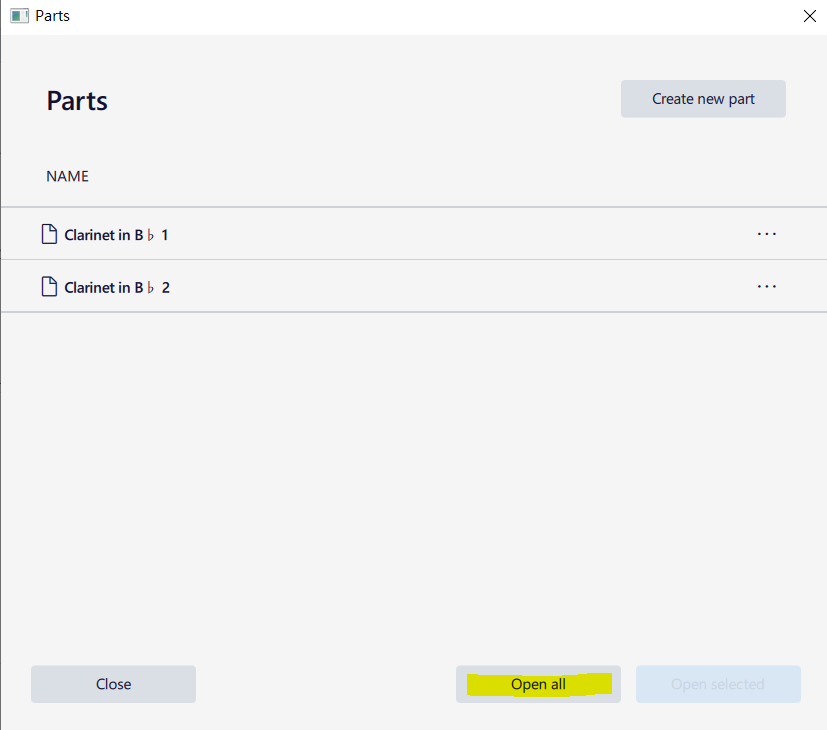
Task: Click empty space in Clarinet in B♭ 1 row
Action: tap(450, 234)
